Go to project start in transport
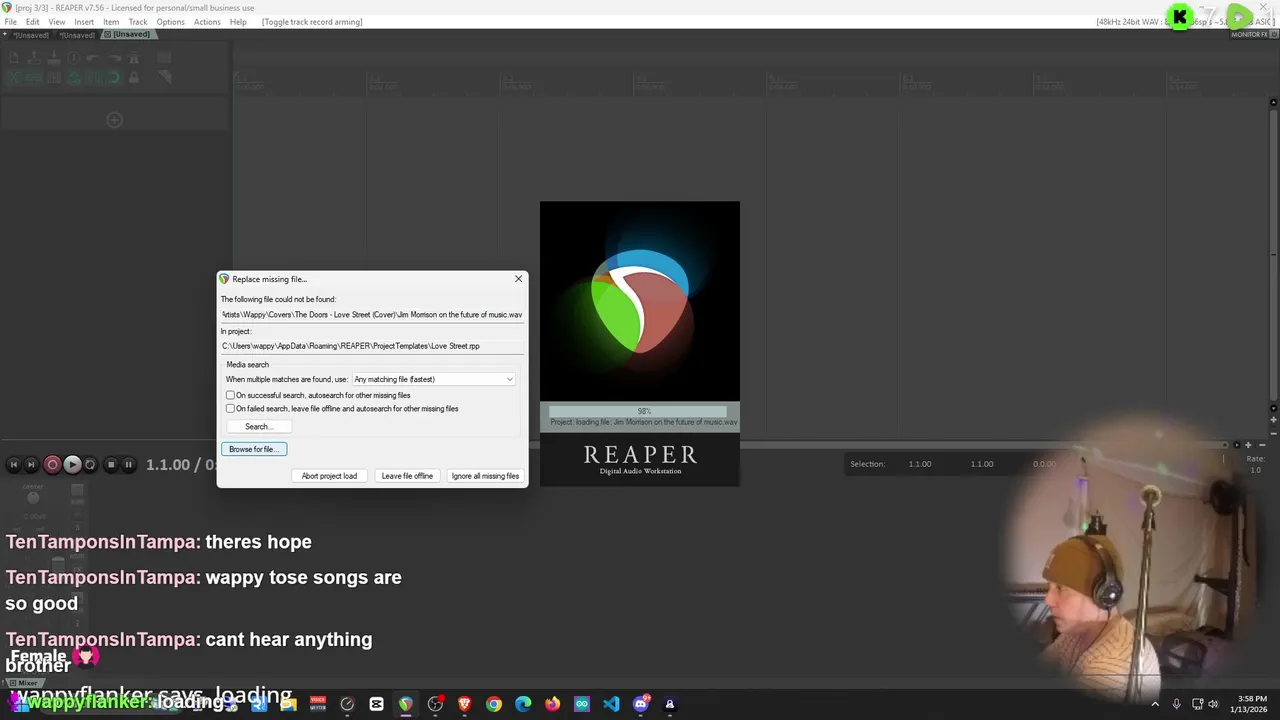Image resolution: width=1280 pixels, height=720 pixels. (x=13, y=464)
